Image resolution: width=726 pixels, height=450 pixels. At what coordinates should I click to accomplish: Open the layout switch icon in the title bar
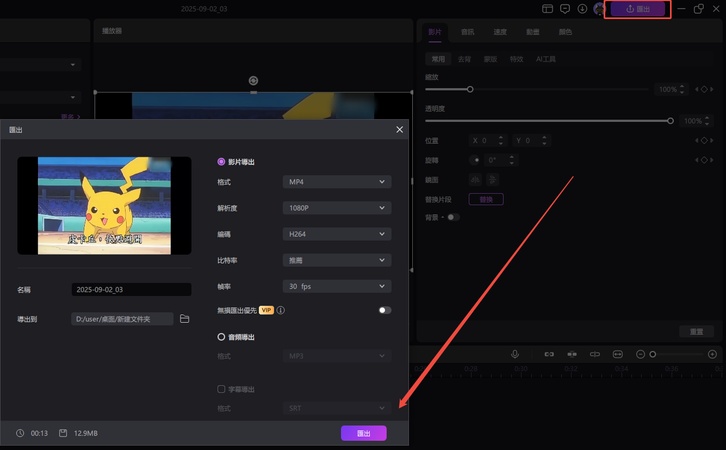[547, 9]
